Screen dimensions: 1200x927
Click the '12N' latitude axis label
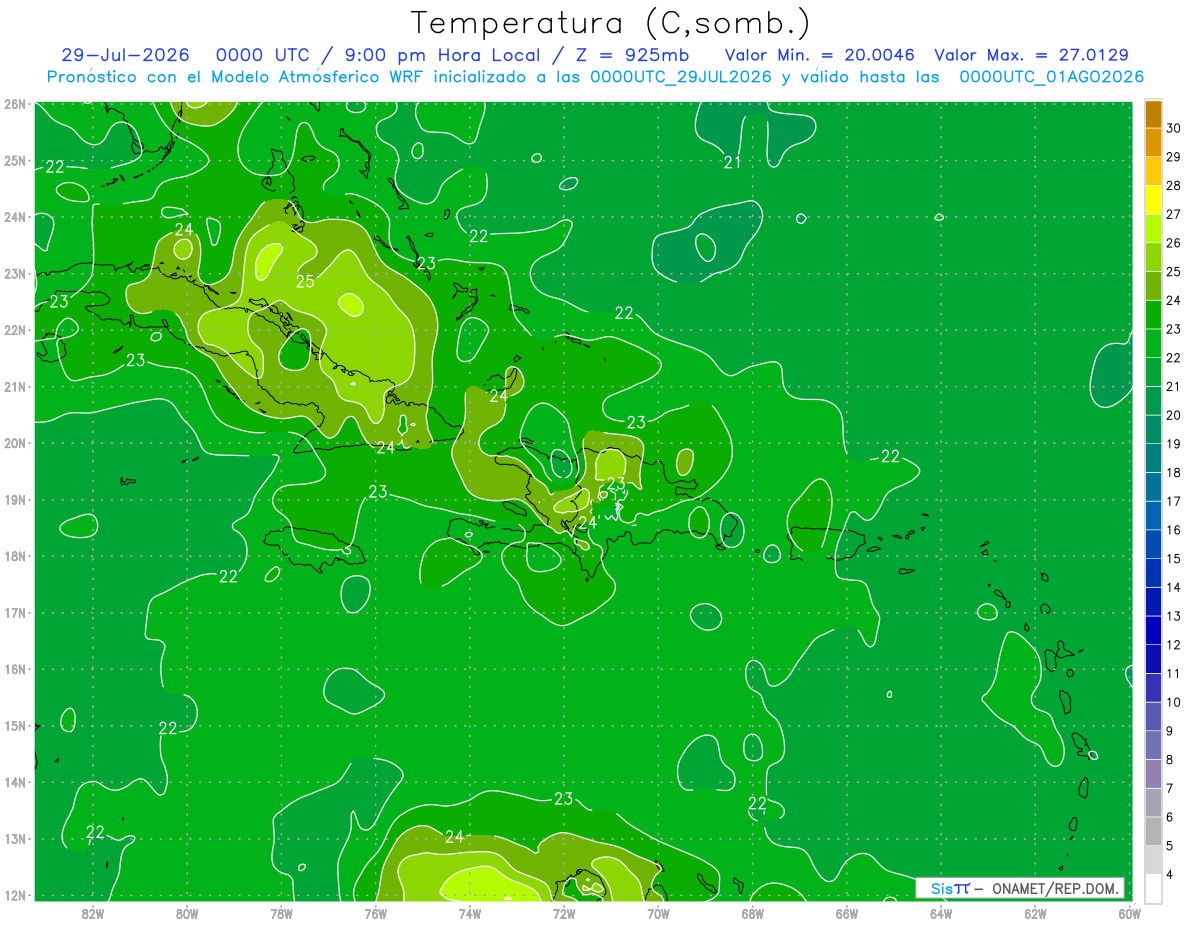15,895
